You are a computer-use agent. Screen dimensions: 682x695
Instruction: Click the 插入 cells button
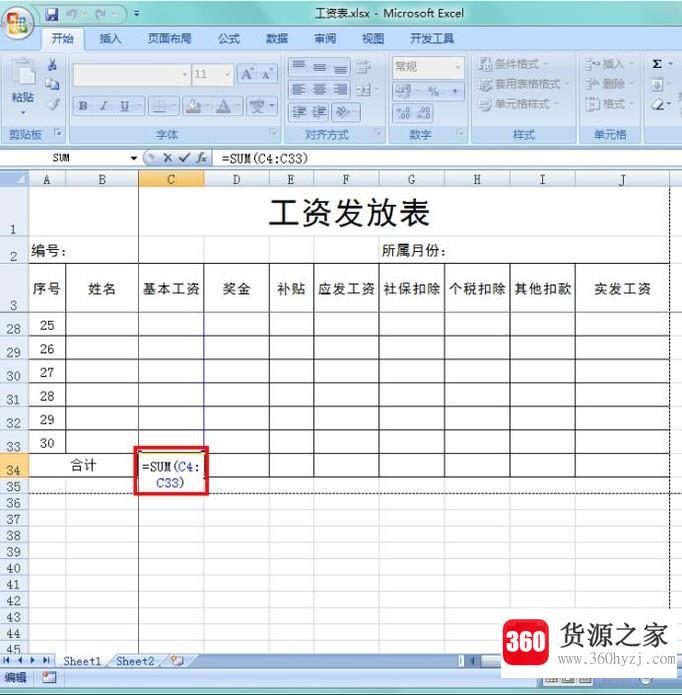click(608, 64)
